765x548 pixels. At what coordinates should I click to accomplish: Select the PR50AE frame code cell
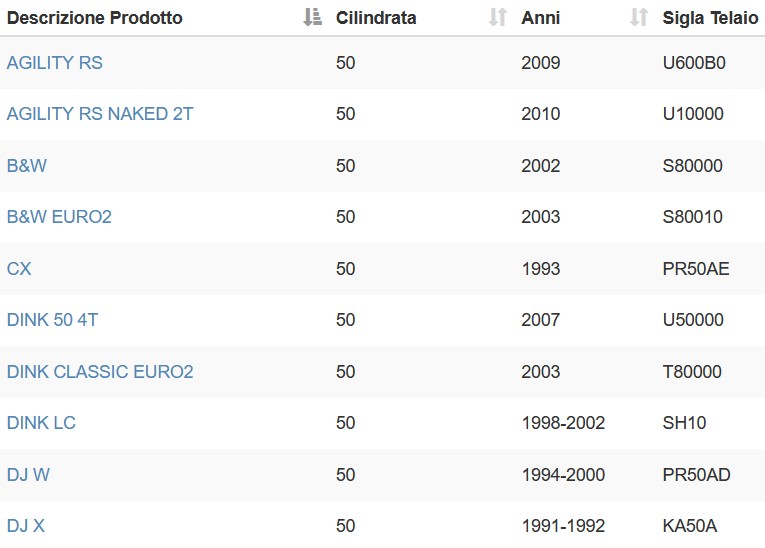(x=696, y=269)
